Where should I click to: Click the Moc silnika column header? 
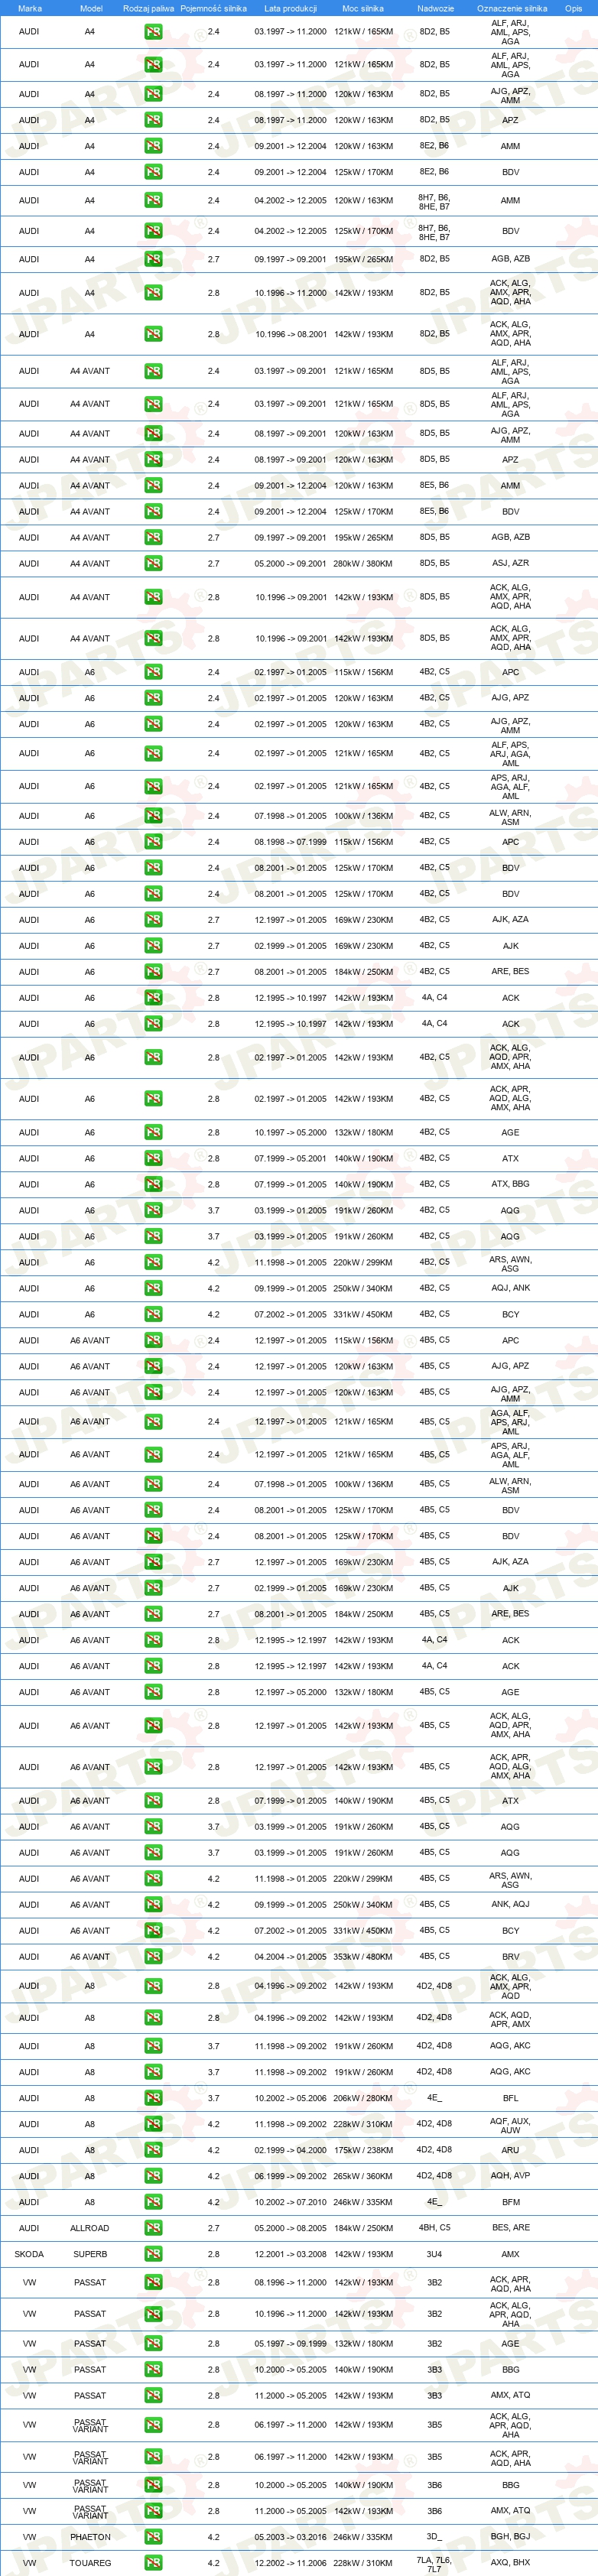tap(363, 8)
